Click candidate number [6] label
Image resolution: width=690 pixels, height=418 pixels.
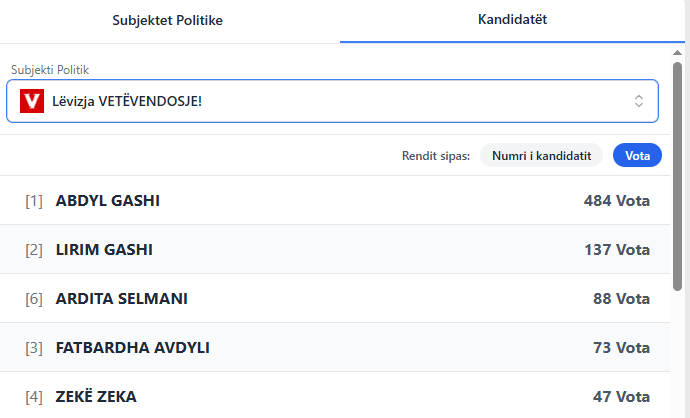34,298
